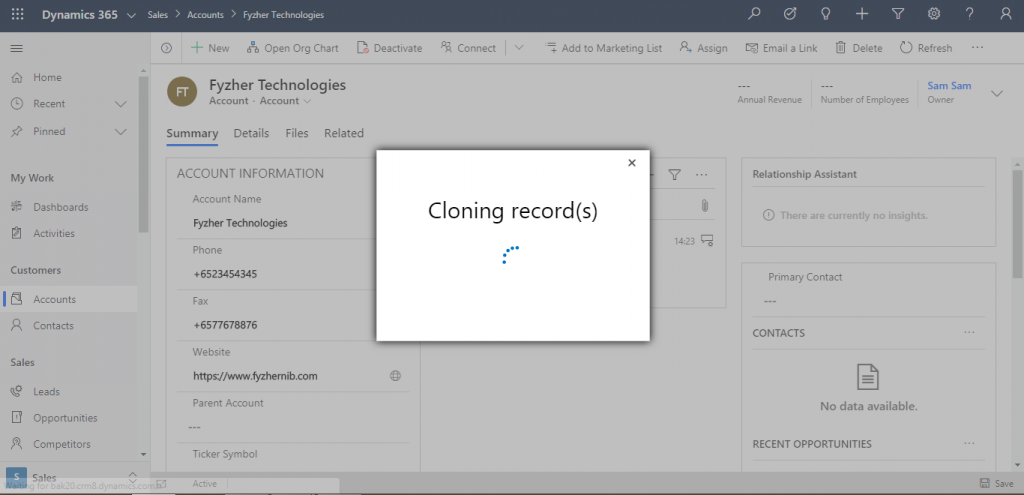Open the settings gear icon
Image resolution: width=1024 pixels, height=495 pixels.
pos(933,14)
